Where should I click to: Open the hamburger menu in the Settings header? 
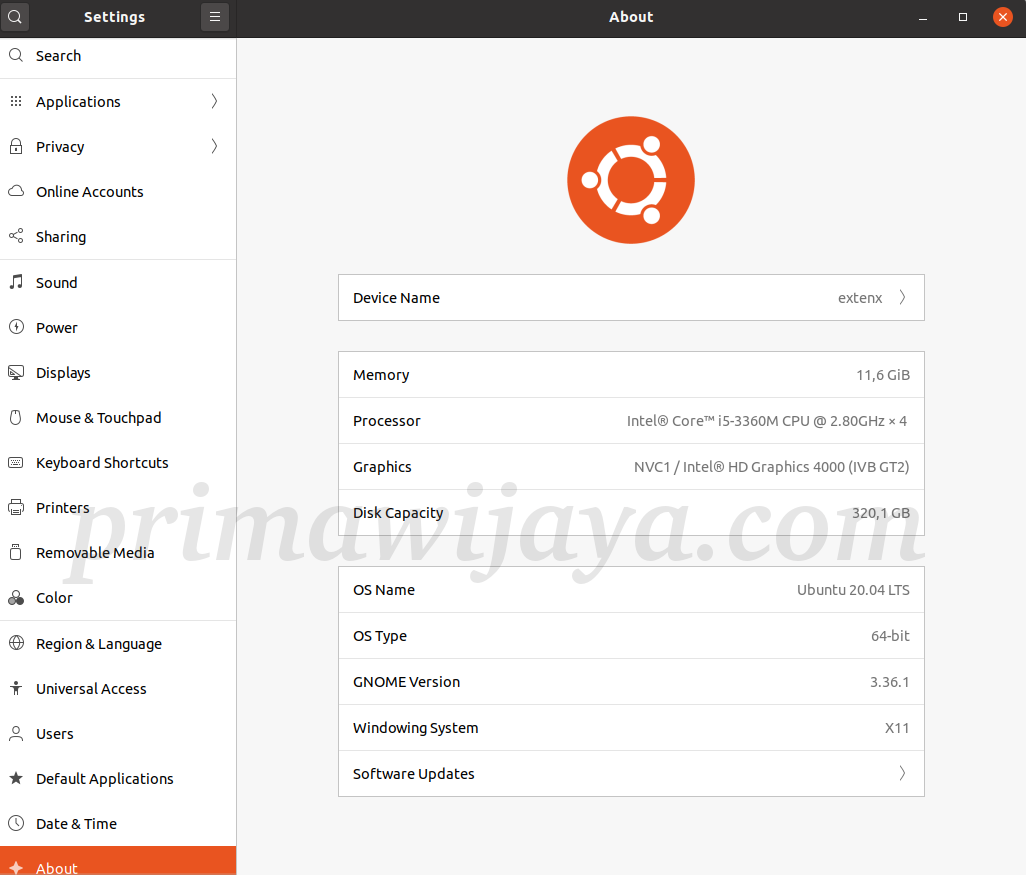pyautogui.click(x=215, y=17)
